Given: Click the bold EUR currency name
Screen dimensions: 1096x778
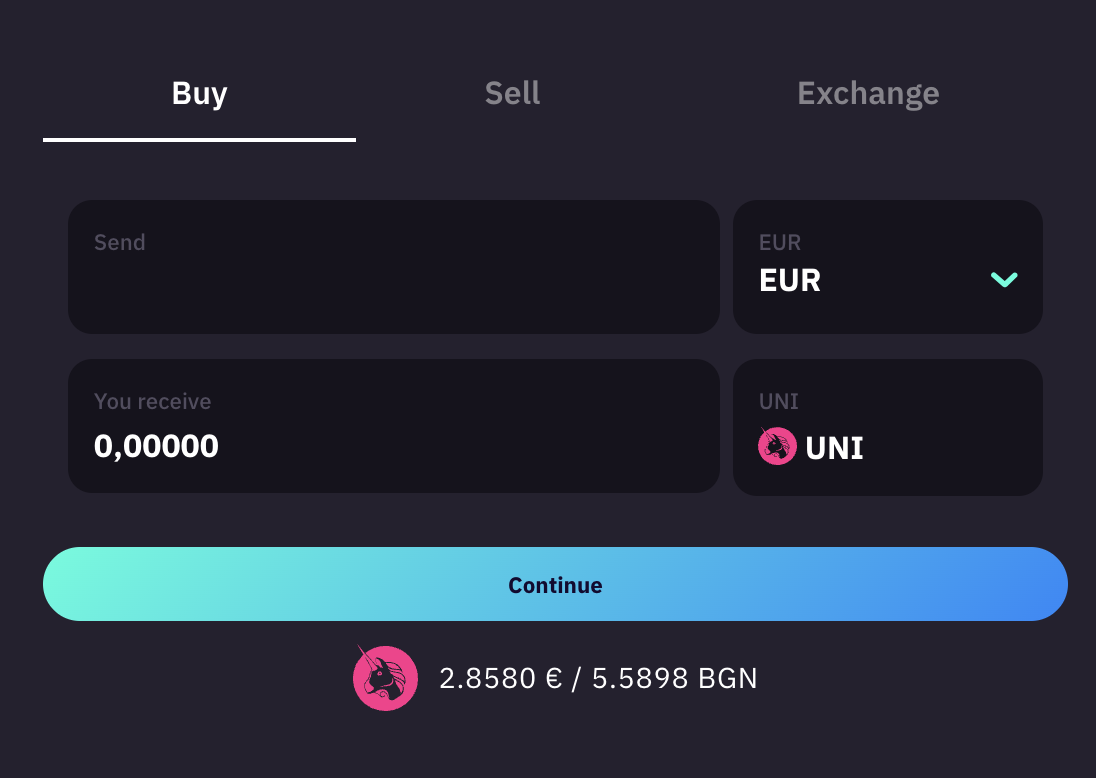Looking at the screenshot, I should [x=790, y=281].
